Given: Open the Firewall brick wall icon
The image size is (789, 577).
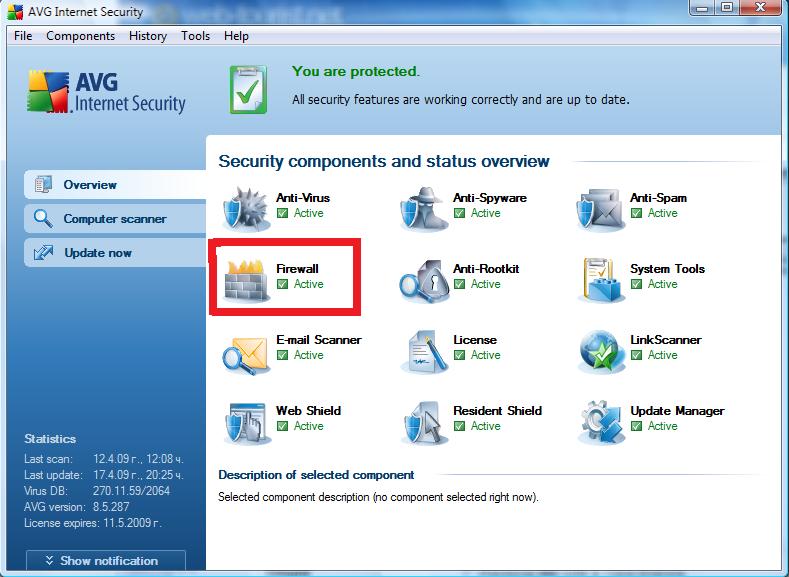Looking at the screenshot, I should [x=246, y=280].
